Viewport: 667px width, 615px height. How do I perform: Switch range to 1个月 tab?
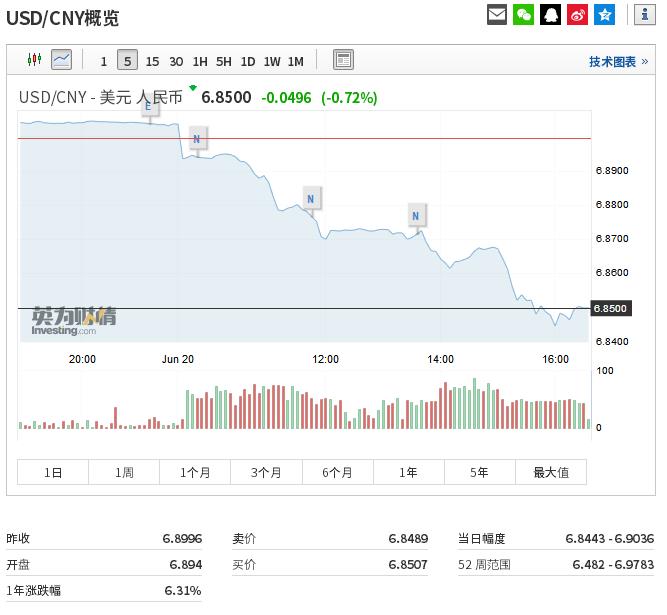coord(195,472)
